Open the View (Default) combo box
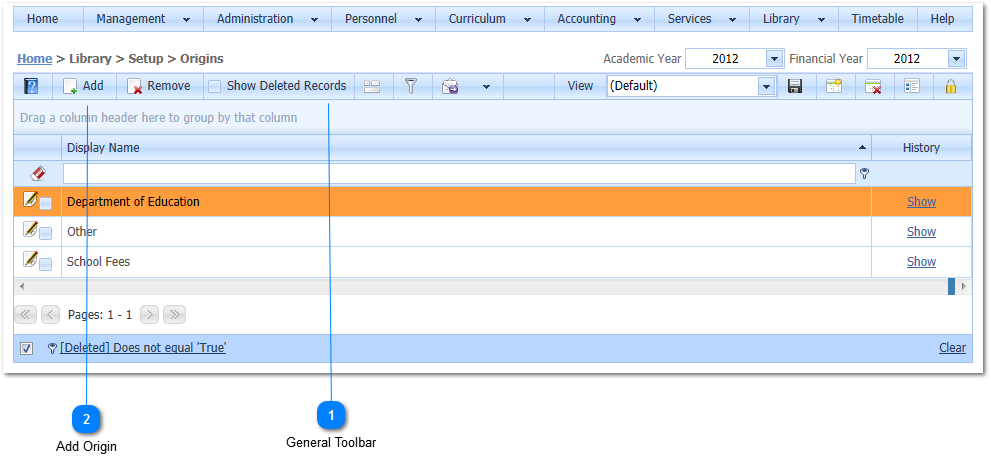 coord(767,87)
